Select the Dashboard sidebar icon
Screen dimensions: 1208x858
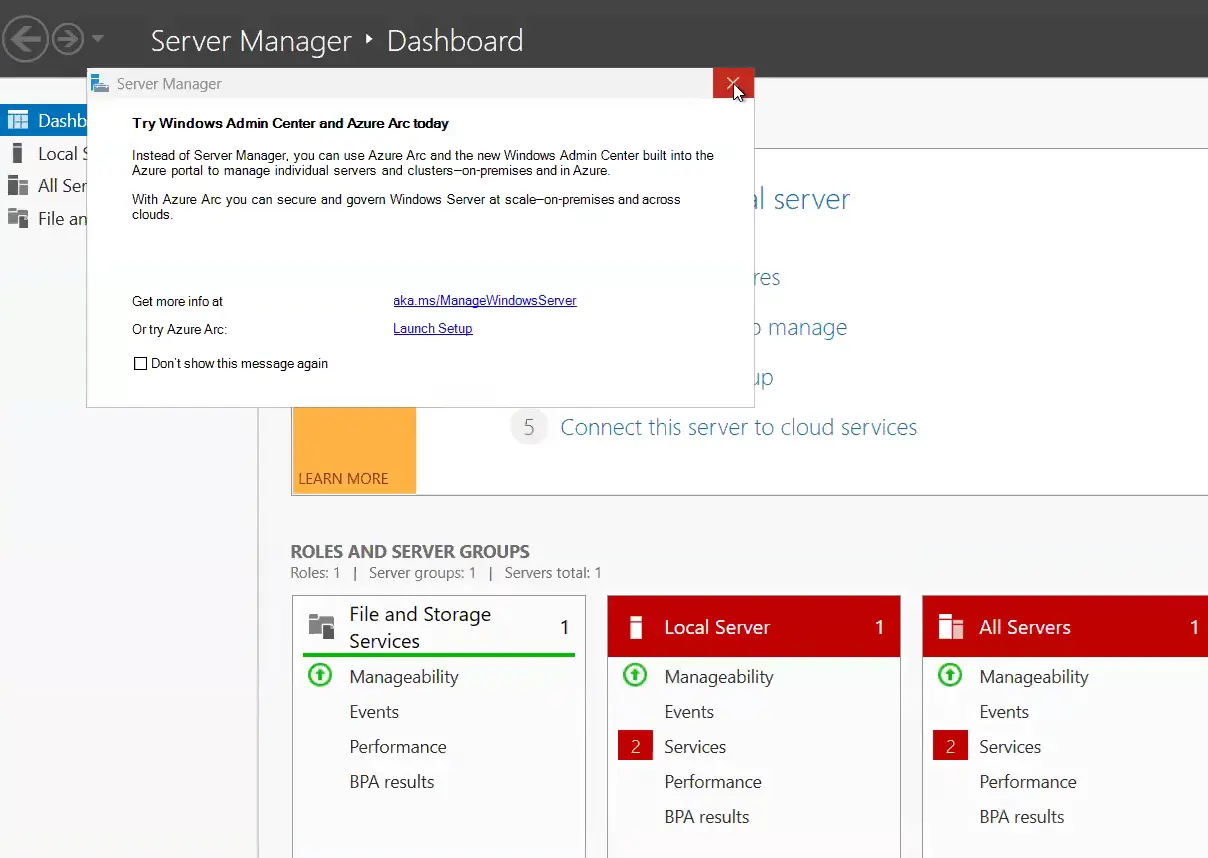[18, 121]
